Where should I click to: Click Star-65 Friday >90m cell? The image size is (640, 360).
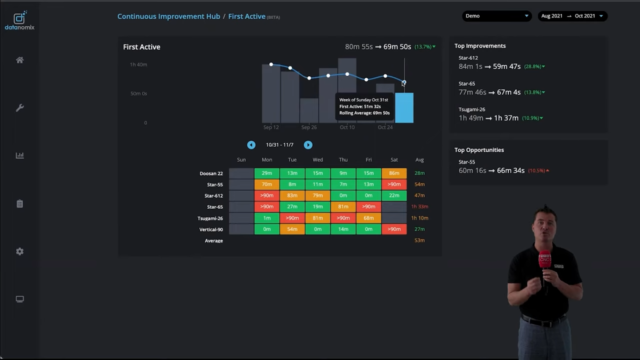[369, 207]
